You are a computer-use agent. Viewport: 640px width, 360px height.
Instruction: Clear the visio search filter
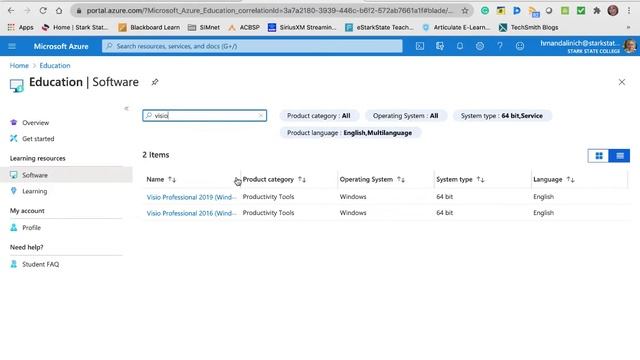point(260,116)
